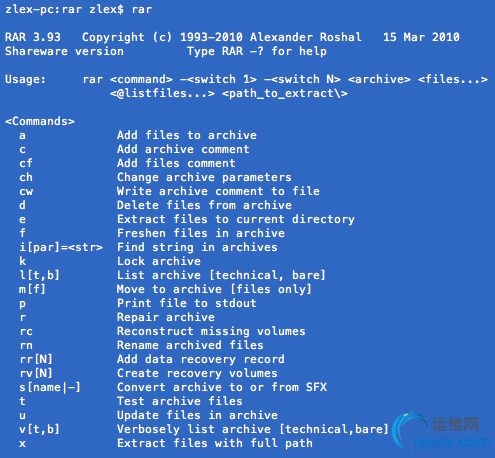The width and height of the screenshot is (495, 458).
Task: Click the <Commands> section header
Action: 40,121
